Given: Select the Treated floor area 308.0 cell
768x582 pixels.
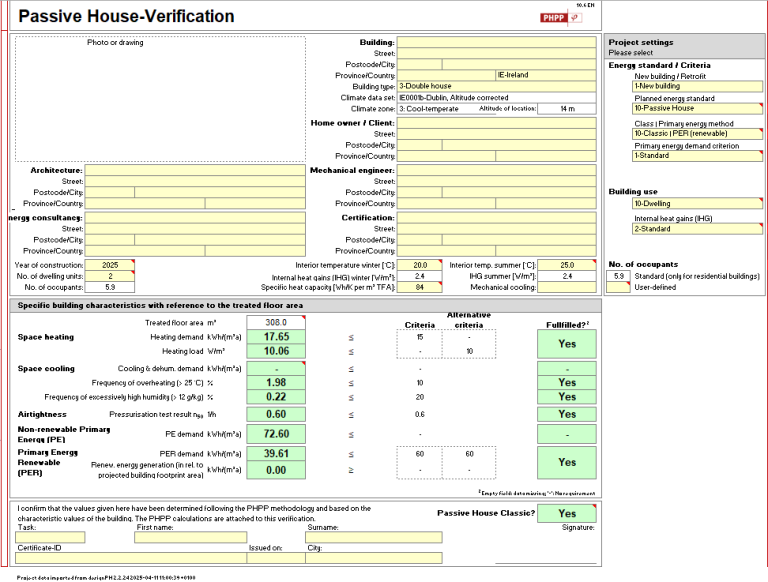Looking at the screenshot, I should click(x=276, y=322).
